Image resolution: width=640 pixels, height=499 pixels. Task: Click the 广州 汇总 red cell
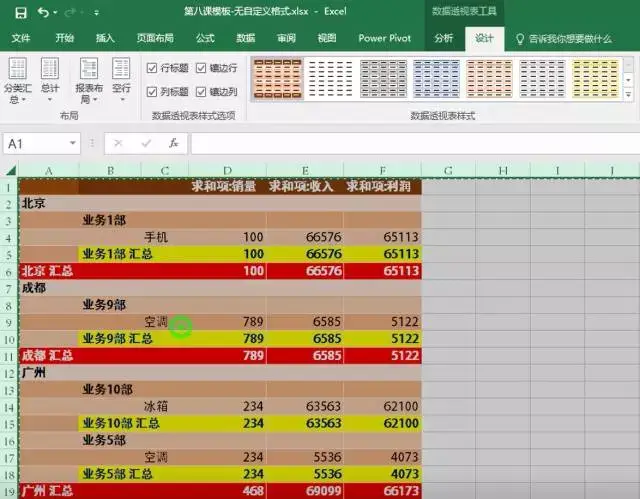tap(49, 490)
